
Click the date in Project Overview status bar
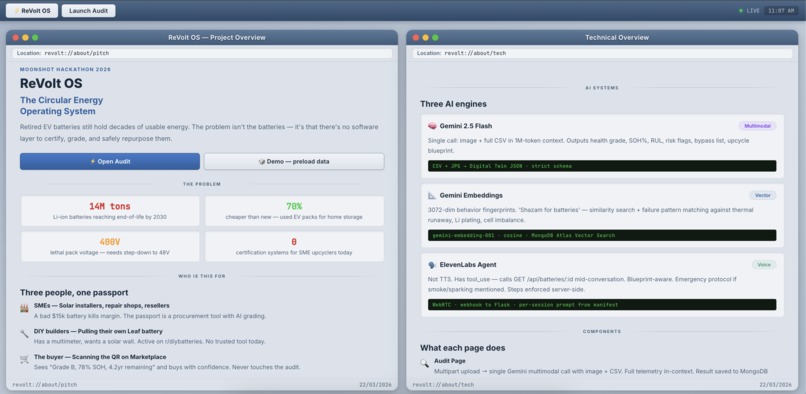[376, 385]
